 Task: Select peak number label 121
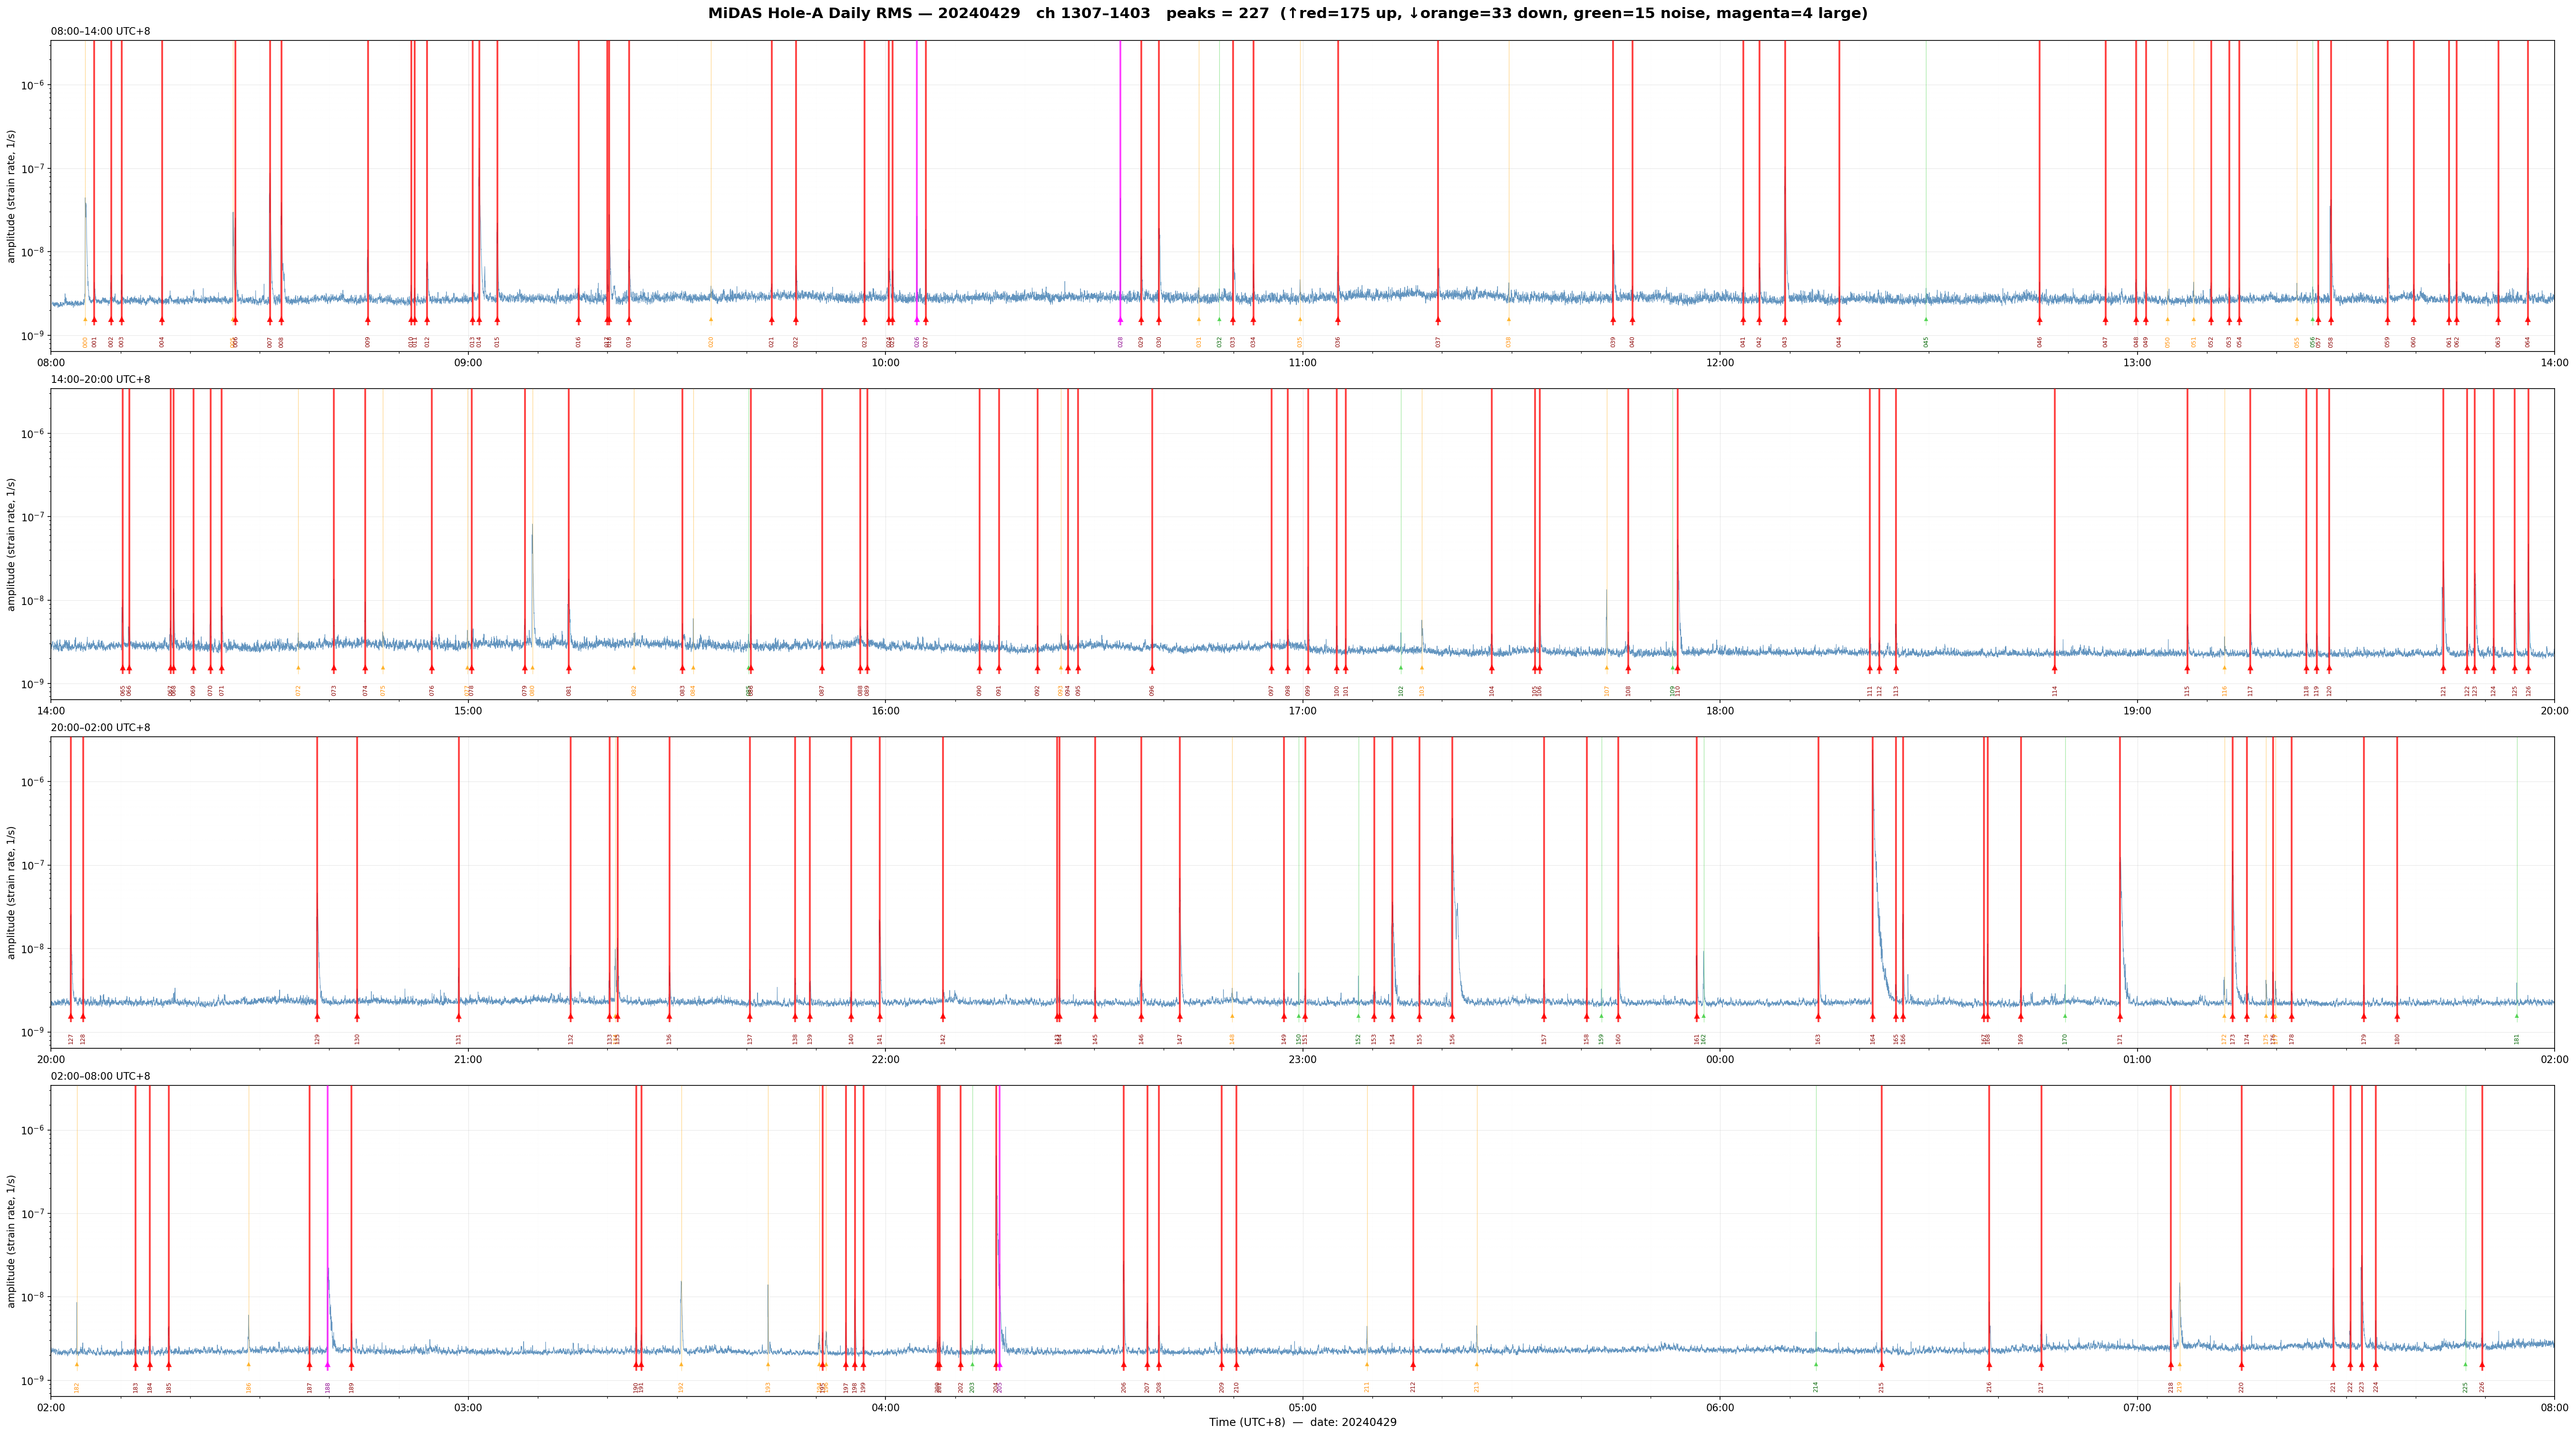pyautogui.click(x=2443, y=690)
